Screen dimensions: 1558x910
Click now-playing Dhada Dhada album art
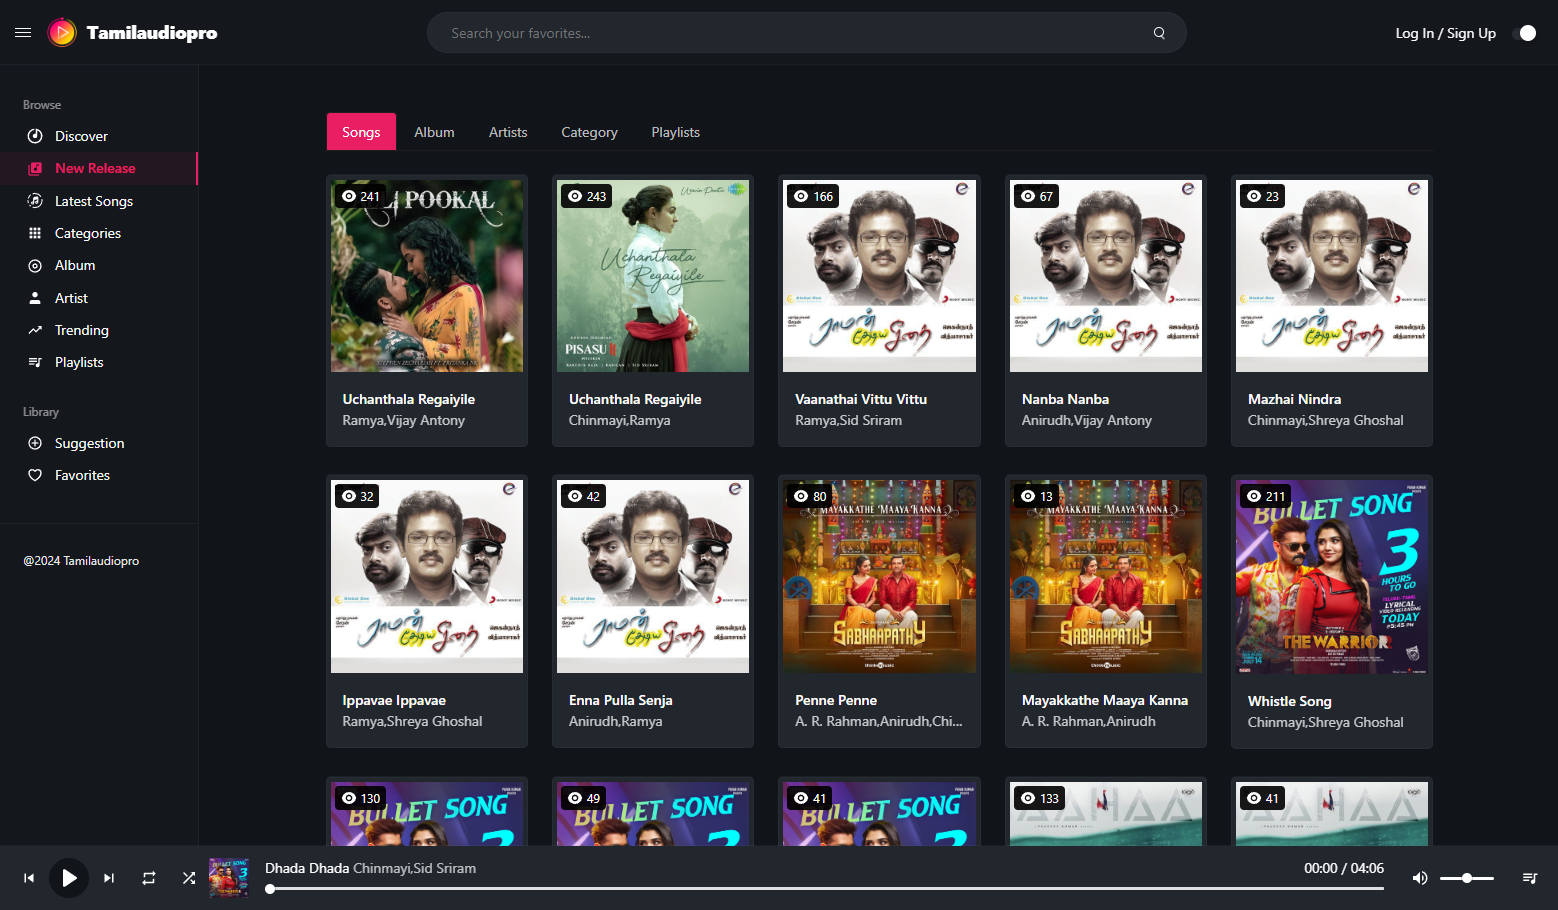(228, 877)
